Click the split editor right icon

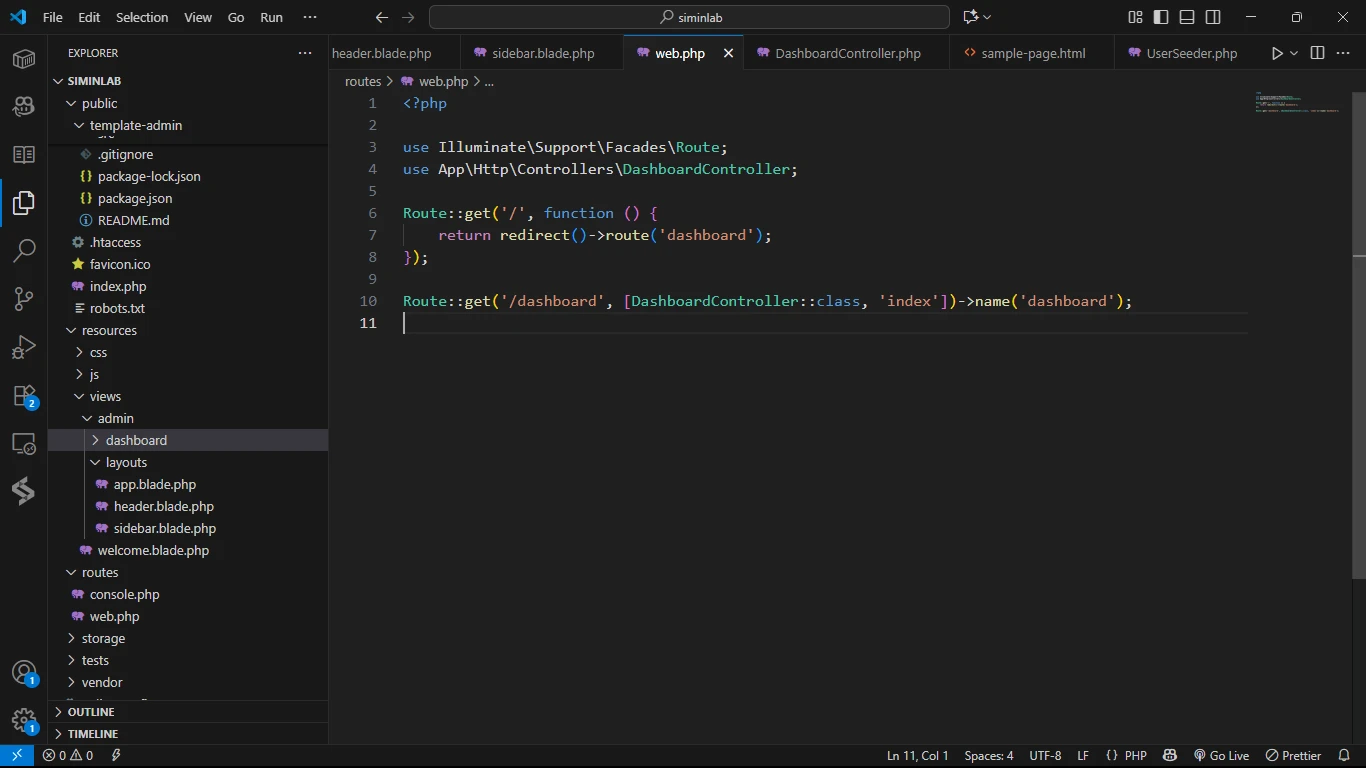tap(1317, 53)
